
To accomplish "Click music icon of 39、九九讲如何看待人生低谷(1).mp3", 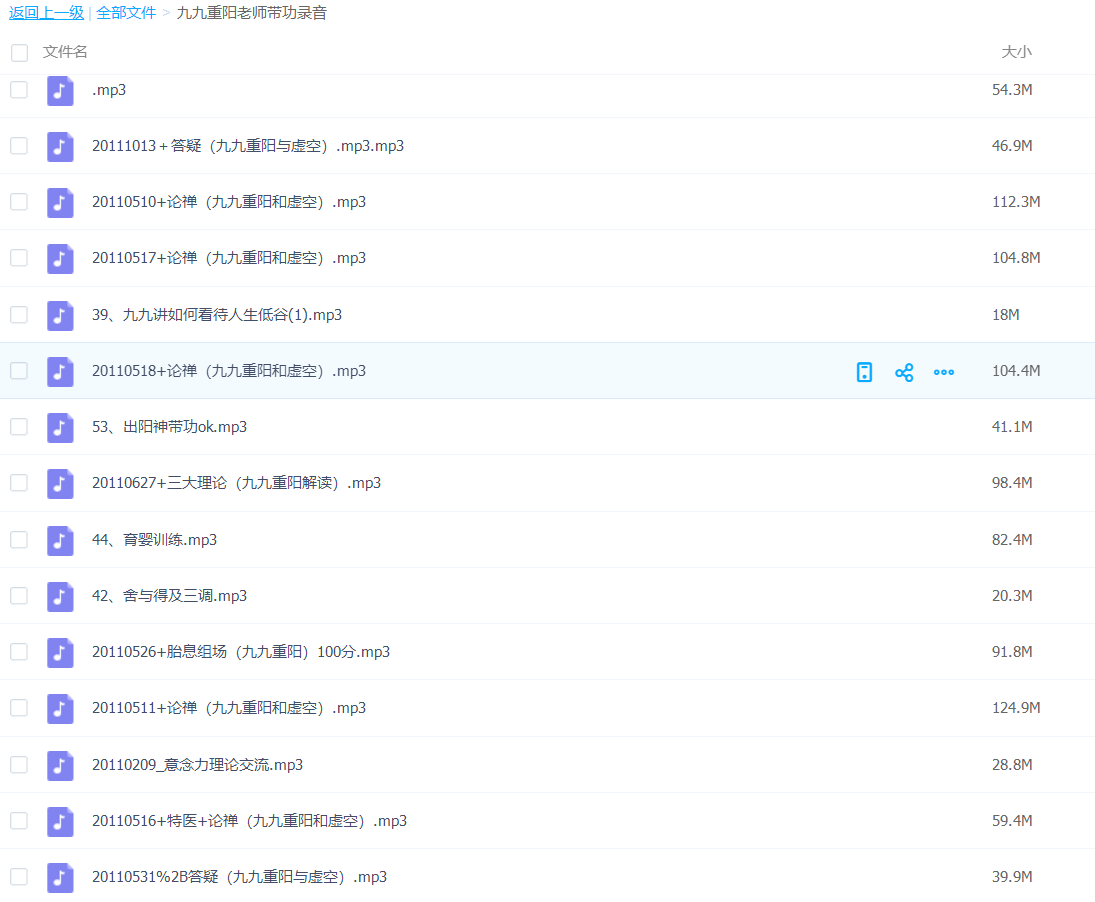I will point(60,315).
